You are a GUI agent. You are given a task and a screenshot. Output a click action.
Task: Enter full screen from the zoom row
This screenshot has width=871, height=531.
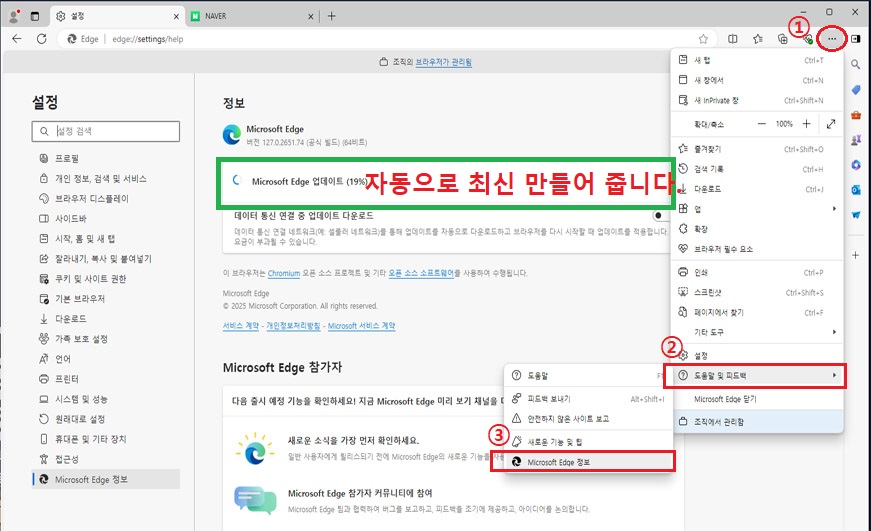click(x=830, y=124)
